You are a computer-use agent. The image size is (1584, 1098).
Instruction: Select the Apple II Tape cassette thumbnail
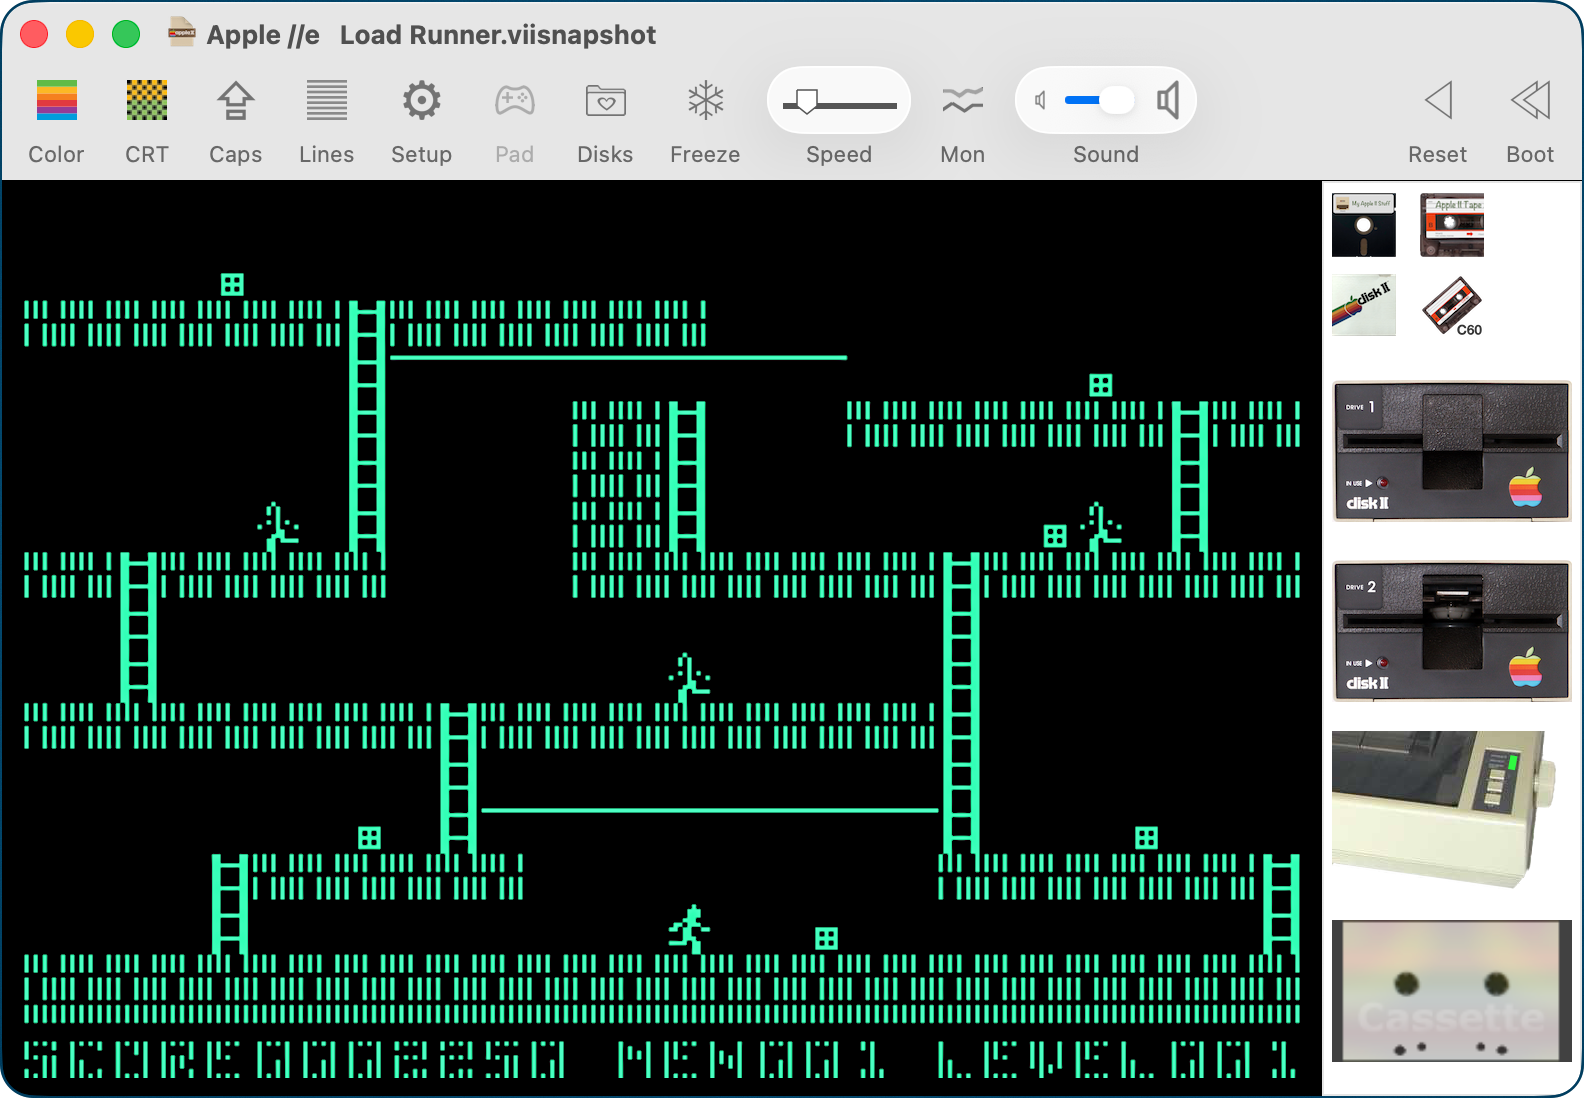[1452, 225]
